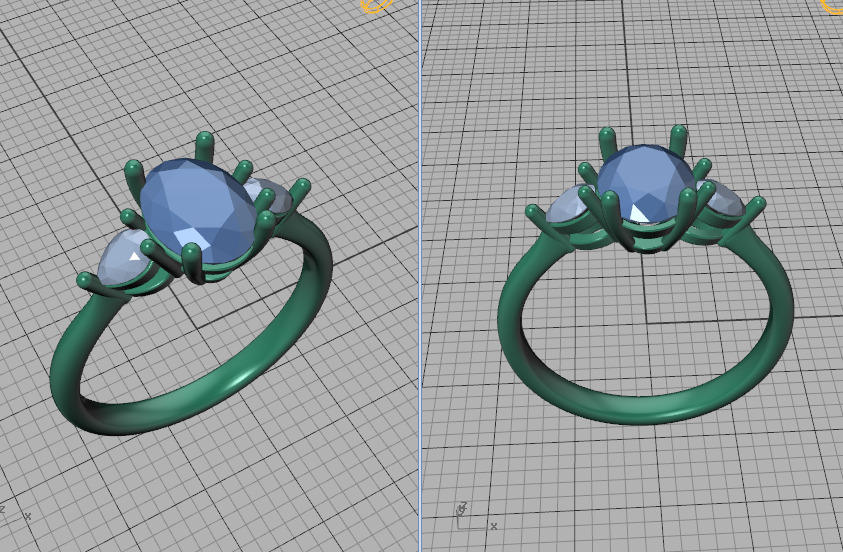Select the pale side stone at left of left-viewport ring
This screenshot has height=552, width=843.
click(125, 258)
